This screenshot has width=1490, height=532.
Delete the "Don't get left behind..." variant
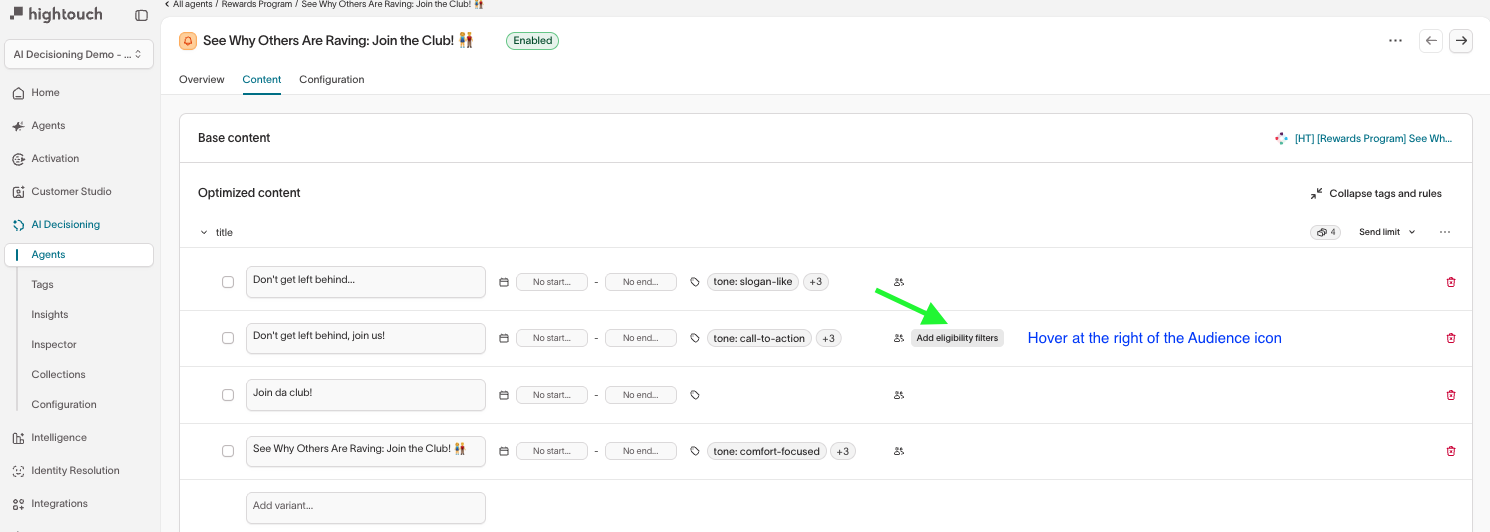click(1451, 282)
